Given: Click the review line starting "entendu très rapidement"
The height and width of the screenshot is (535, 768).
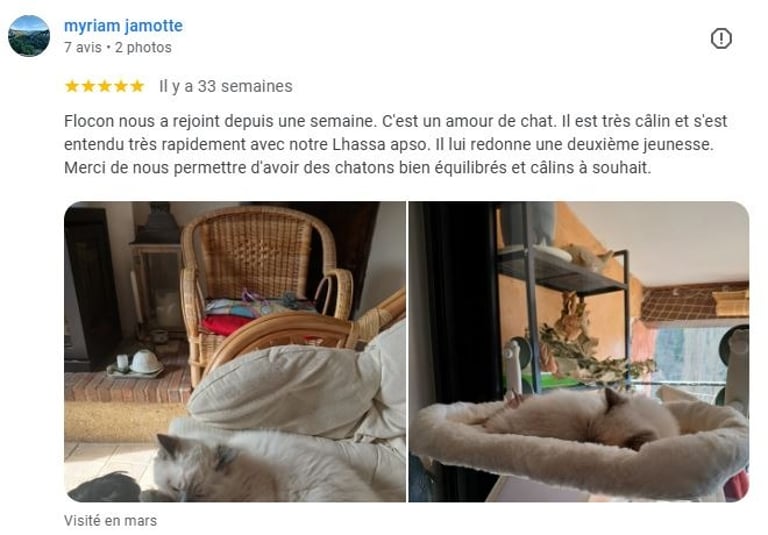Looking at the screenshot, I should click(389, 145).
